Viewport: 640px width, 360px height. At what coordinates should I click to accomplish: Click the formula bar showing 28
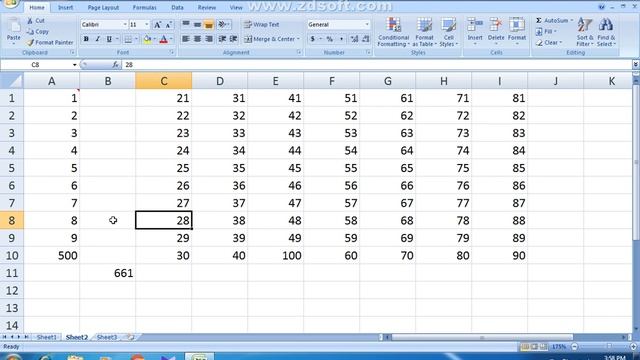(378, 64)
